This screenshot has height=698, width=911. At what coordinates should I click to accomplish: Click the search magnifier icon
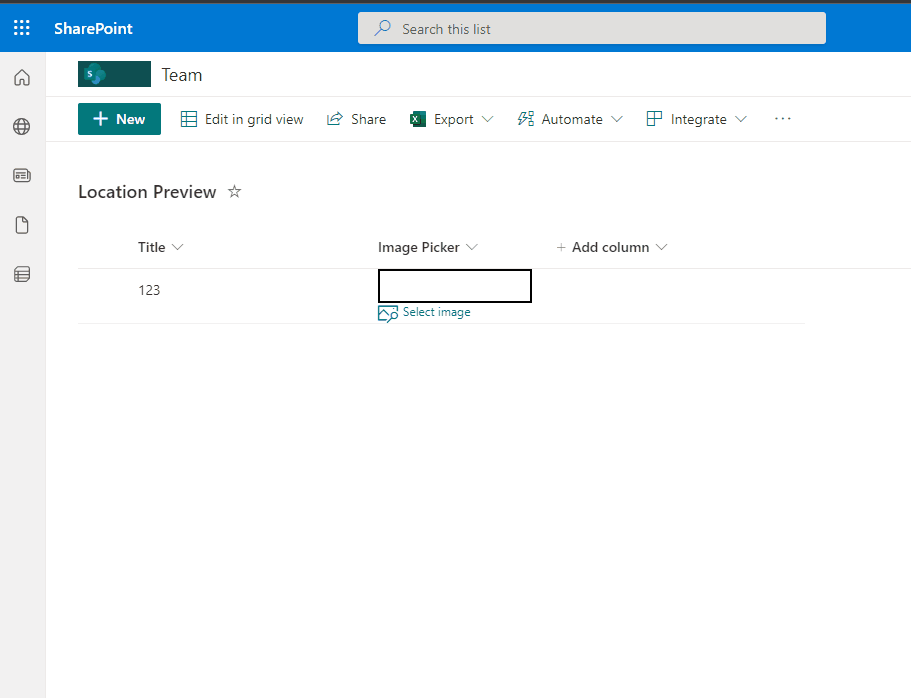point(382,28)
